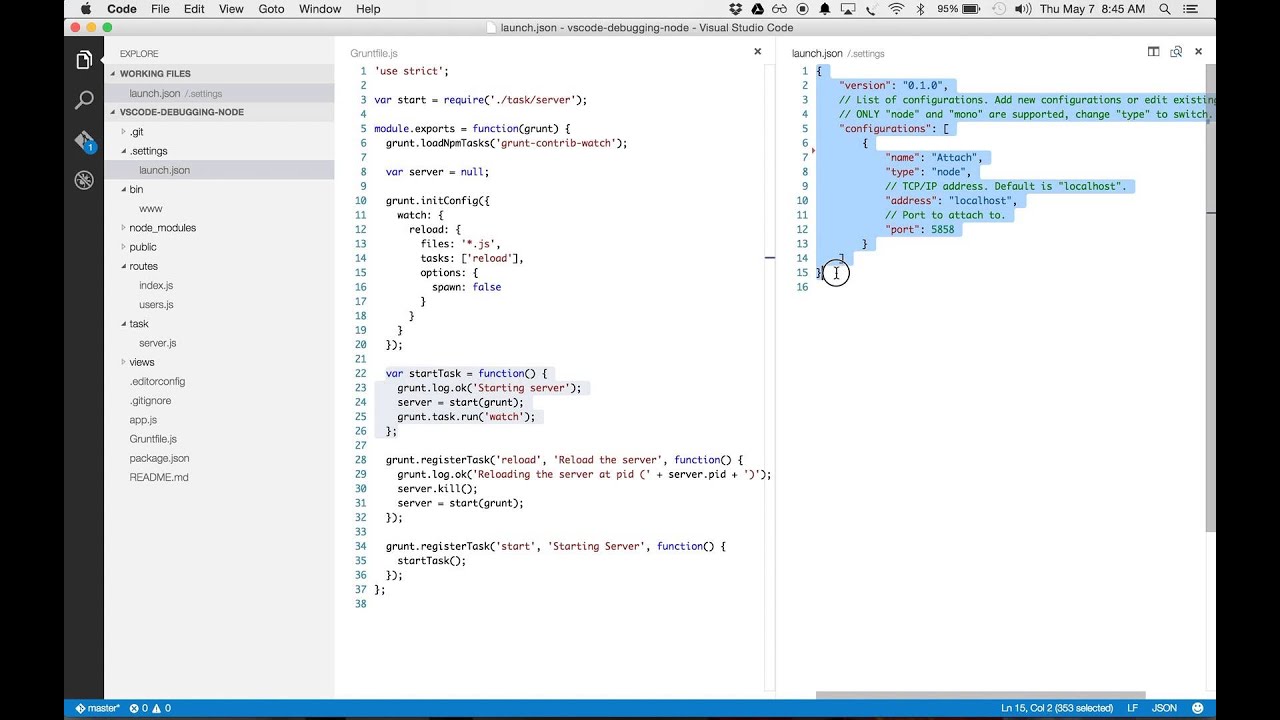Open server.js in task folder
The width and height of the screenshot is (1280, 720).
point(219,343)
